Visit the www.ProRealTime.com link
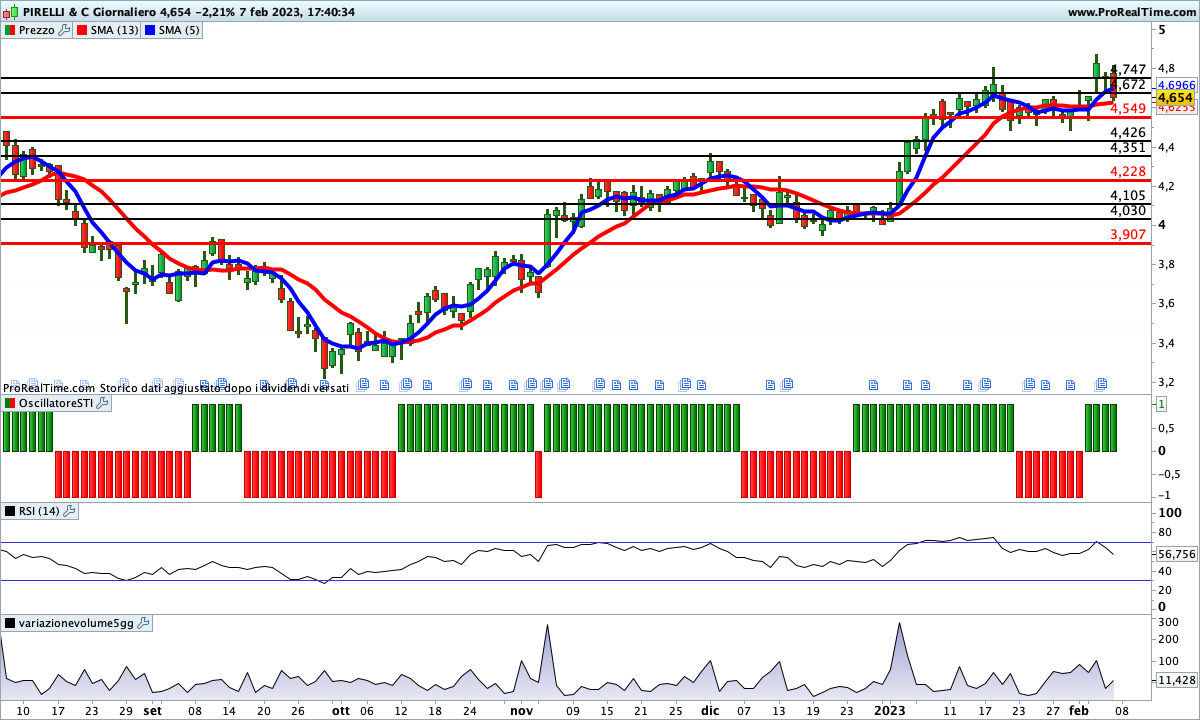 point(1131,12)
